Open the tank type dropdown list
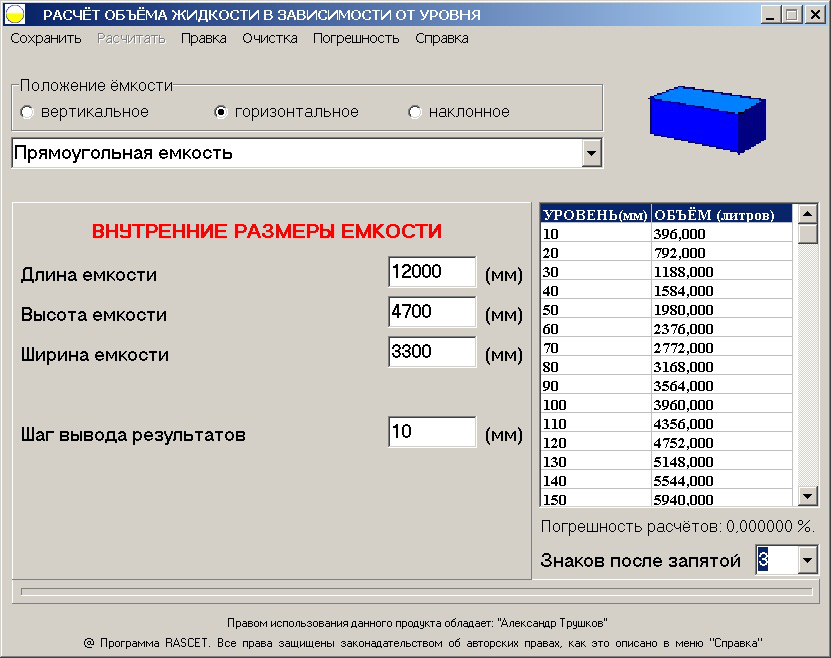831x658 pixels. pyautogui.click(x=593, y=154)
